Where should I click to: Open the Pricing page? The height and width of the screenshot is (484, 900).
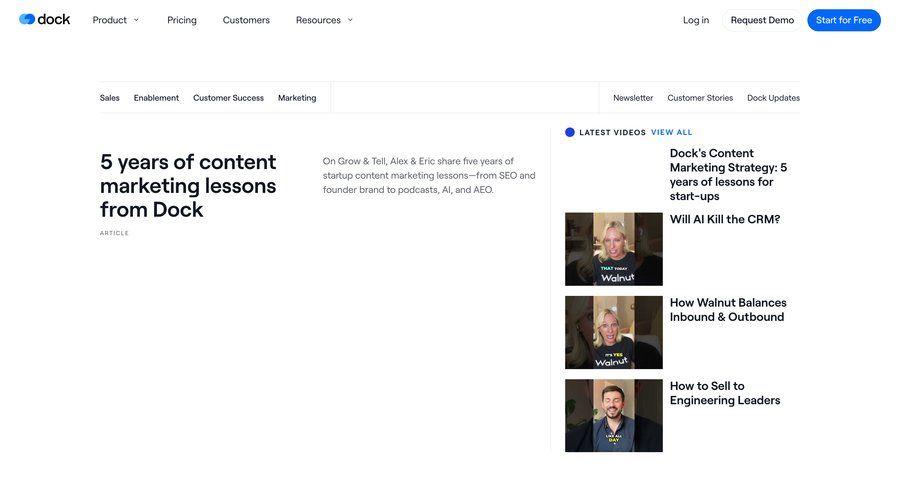pyautogui.click(x=181, y=20)
